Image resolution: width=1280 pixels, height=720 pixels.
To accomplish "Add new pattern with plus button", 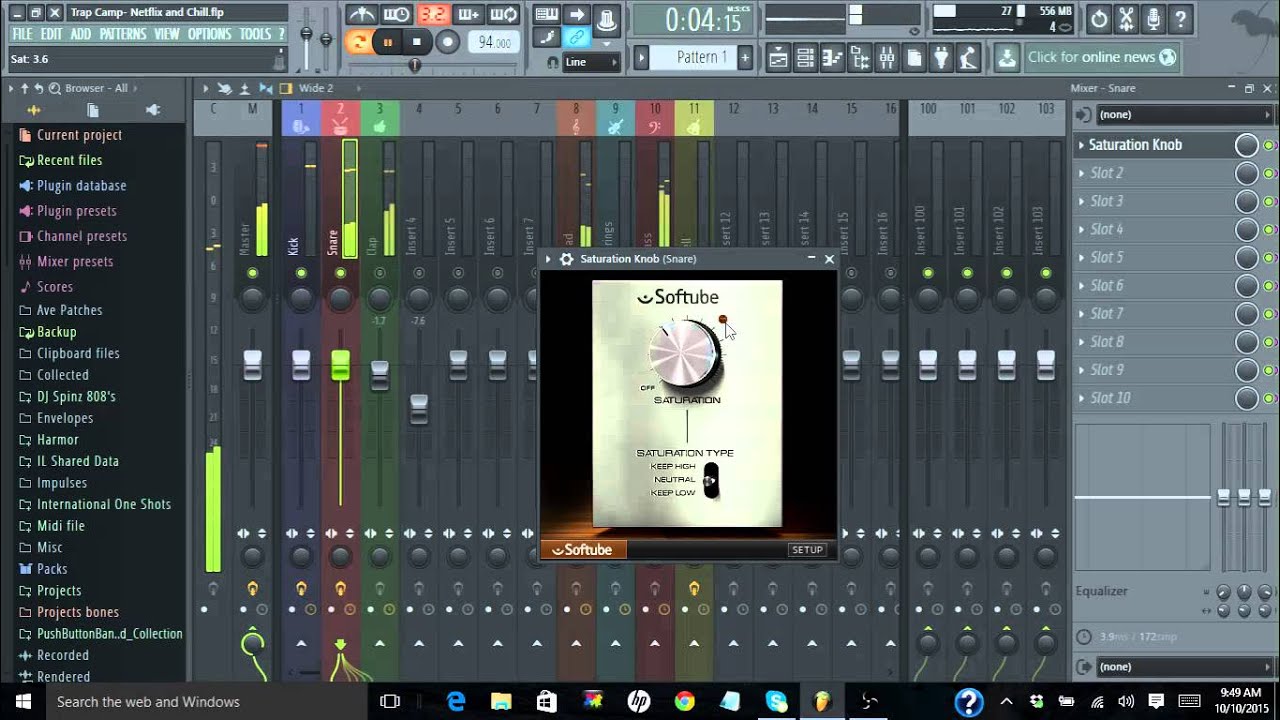I will pos(745,57).
